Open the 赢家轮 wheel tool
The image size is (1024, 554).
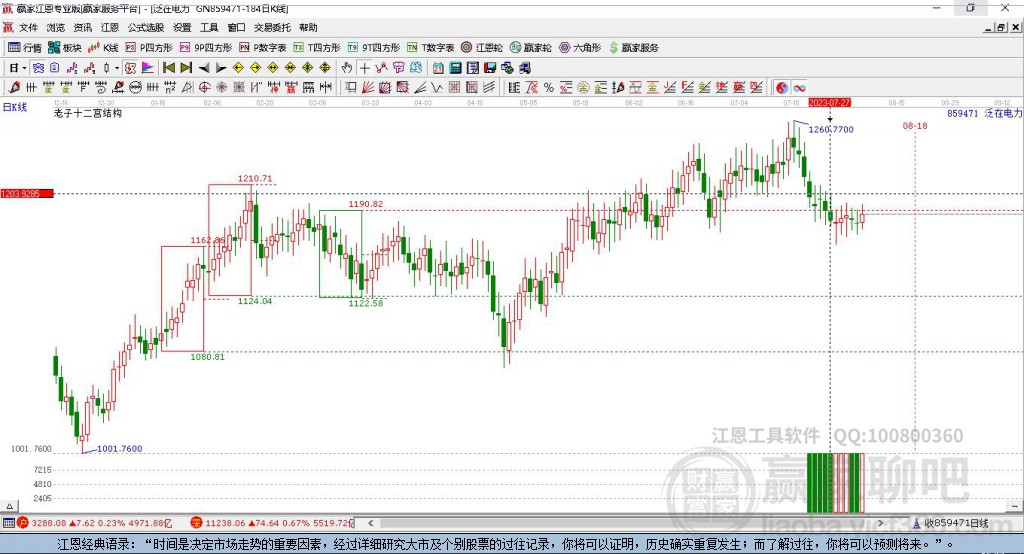[530, 48]
